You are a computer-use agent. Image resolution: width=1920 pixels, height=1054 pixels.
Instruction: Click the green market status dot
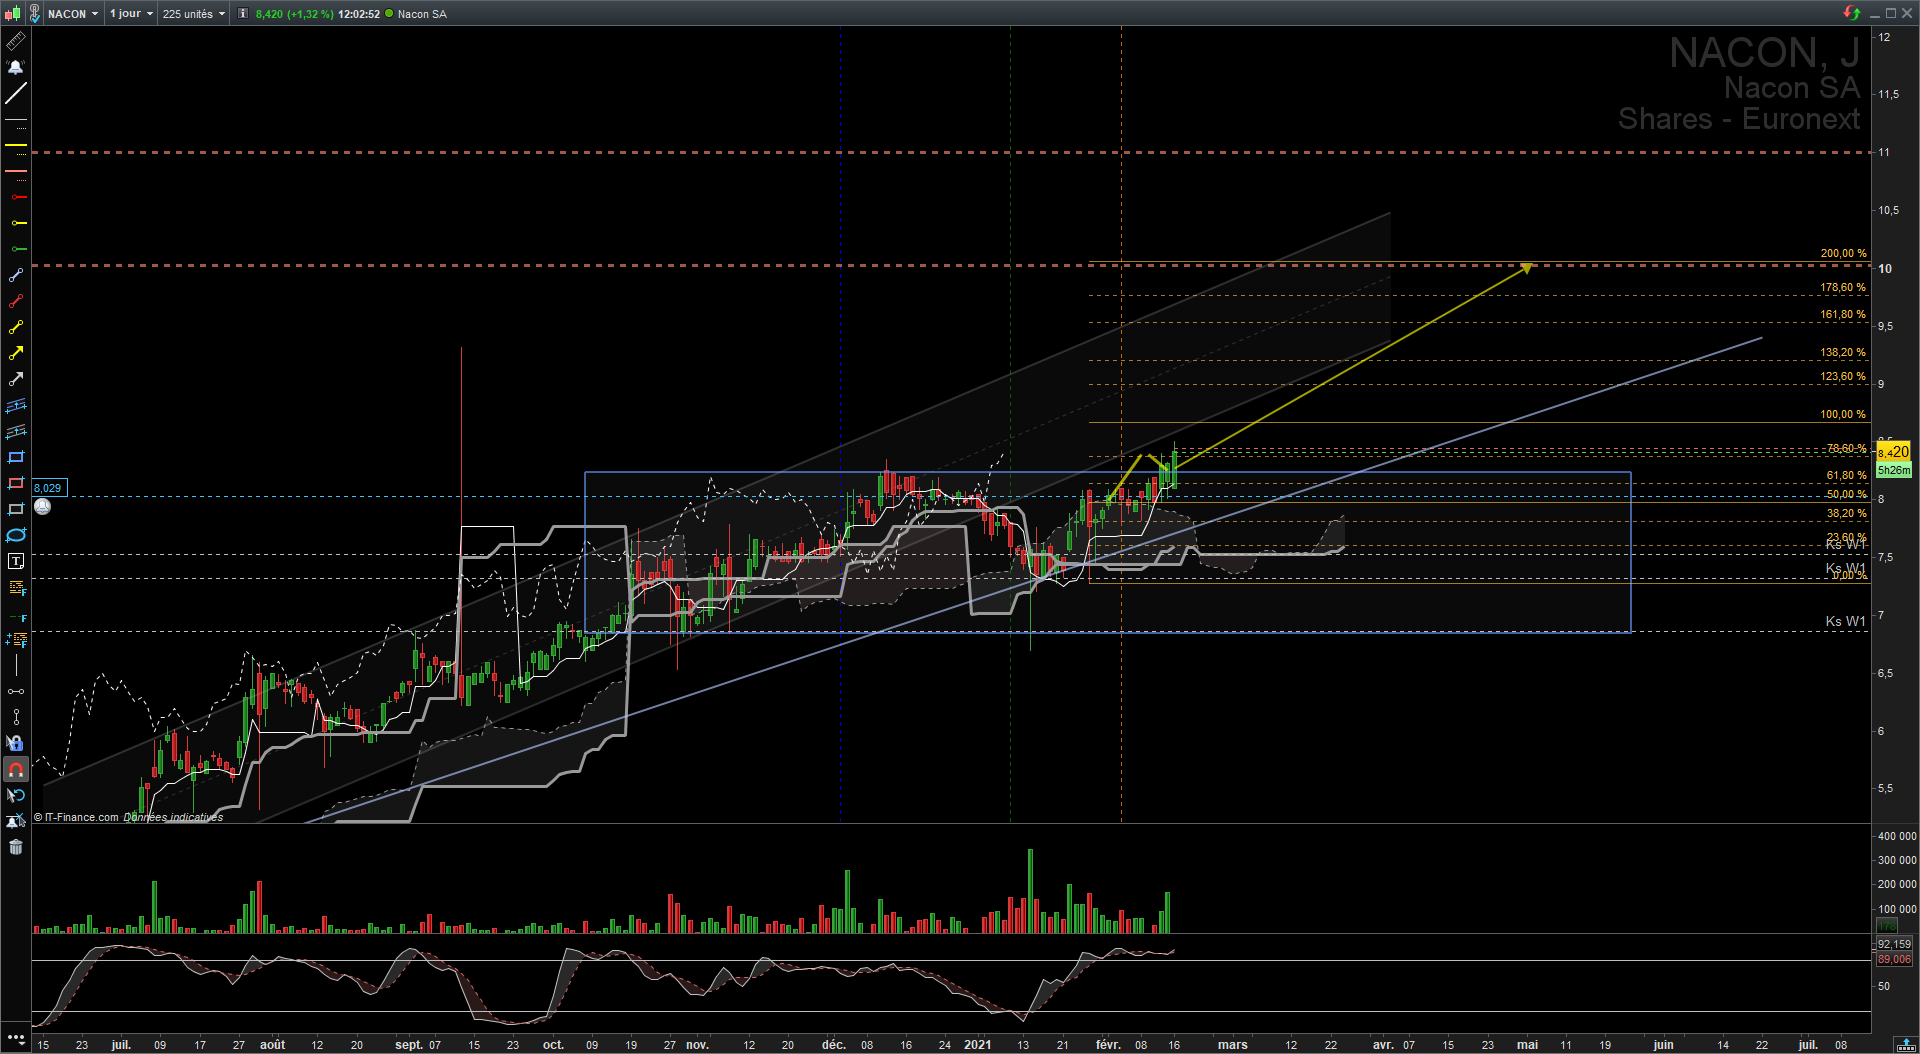pyautogui.click(x=389, y=14)
